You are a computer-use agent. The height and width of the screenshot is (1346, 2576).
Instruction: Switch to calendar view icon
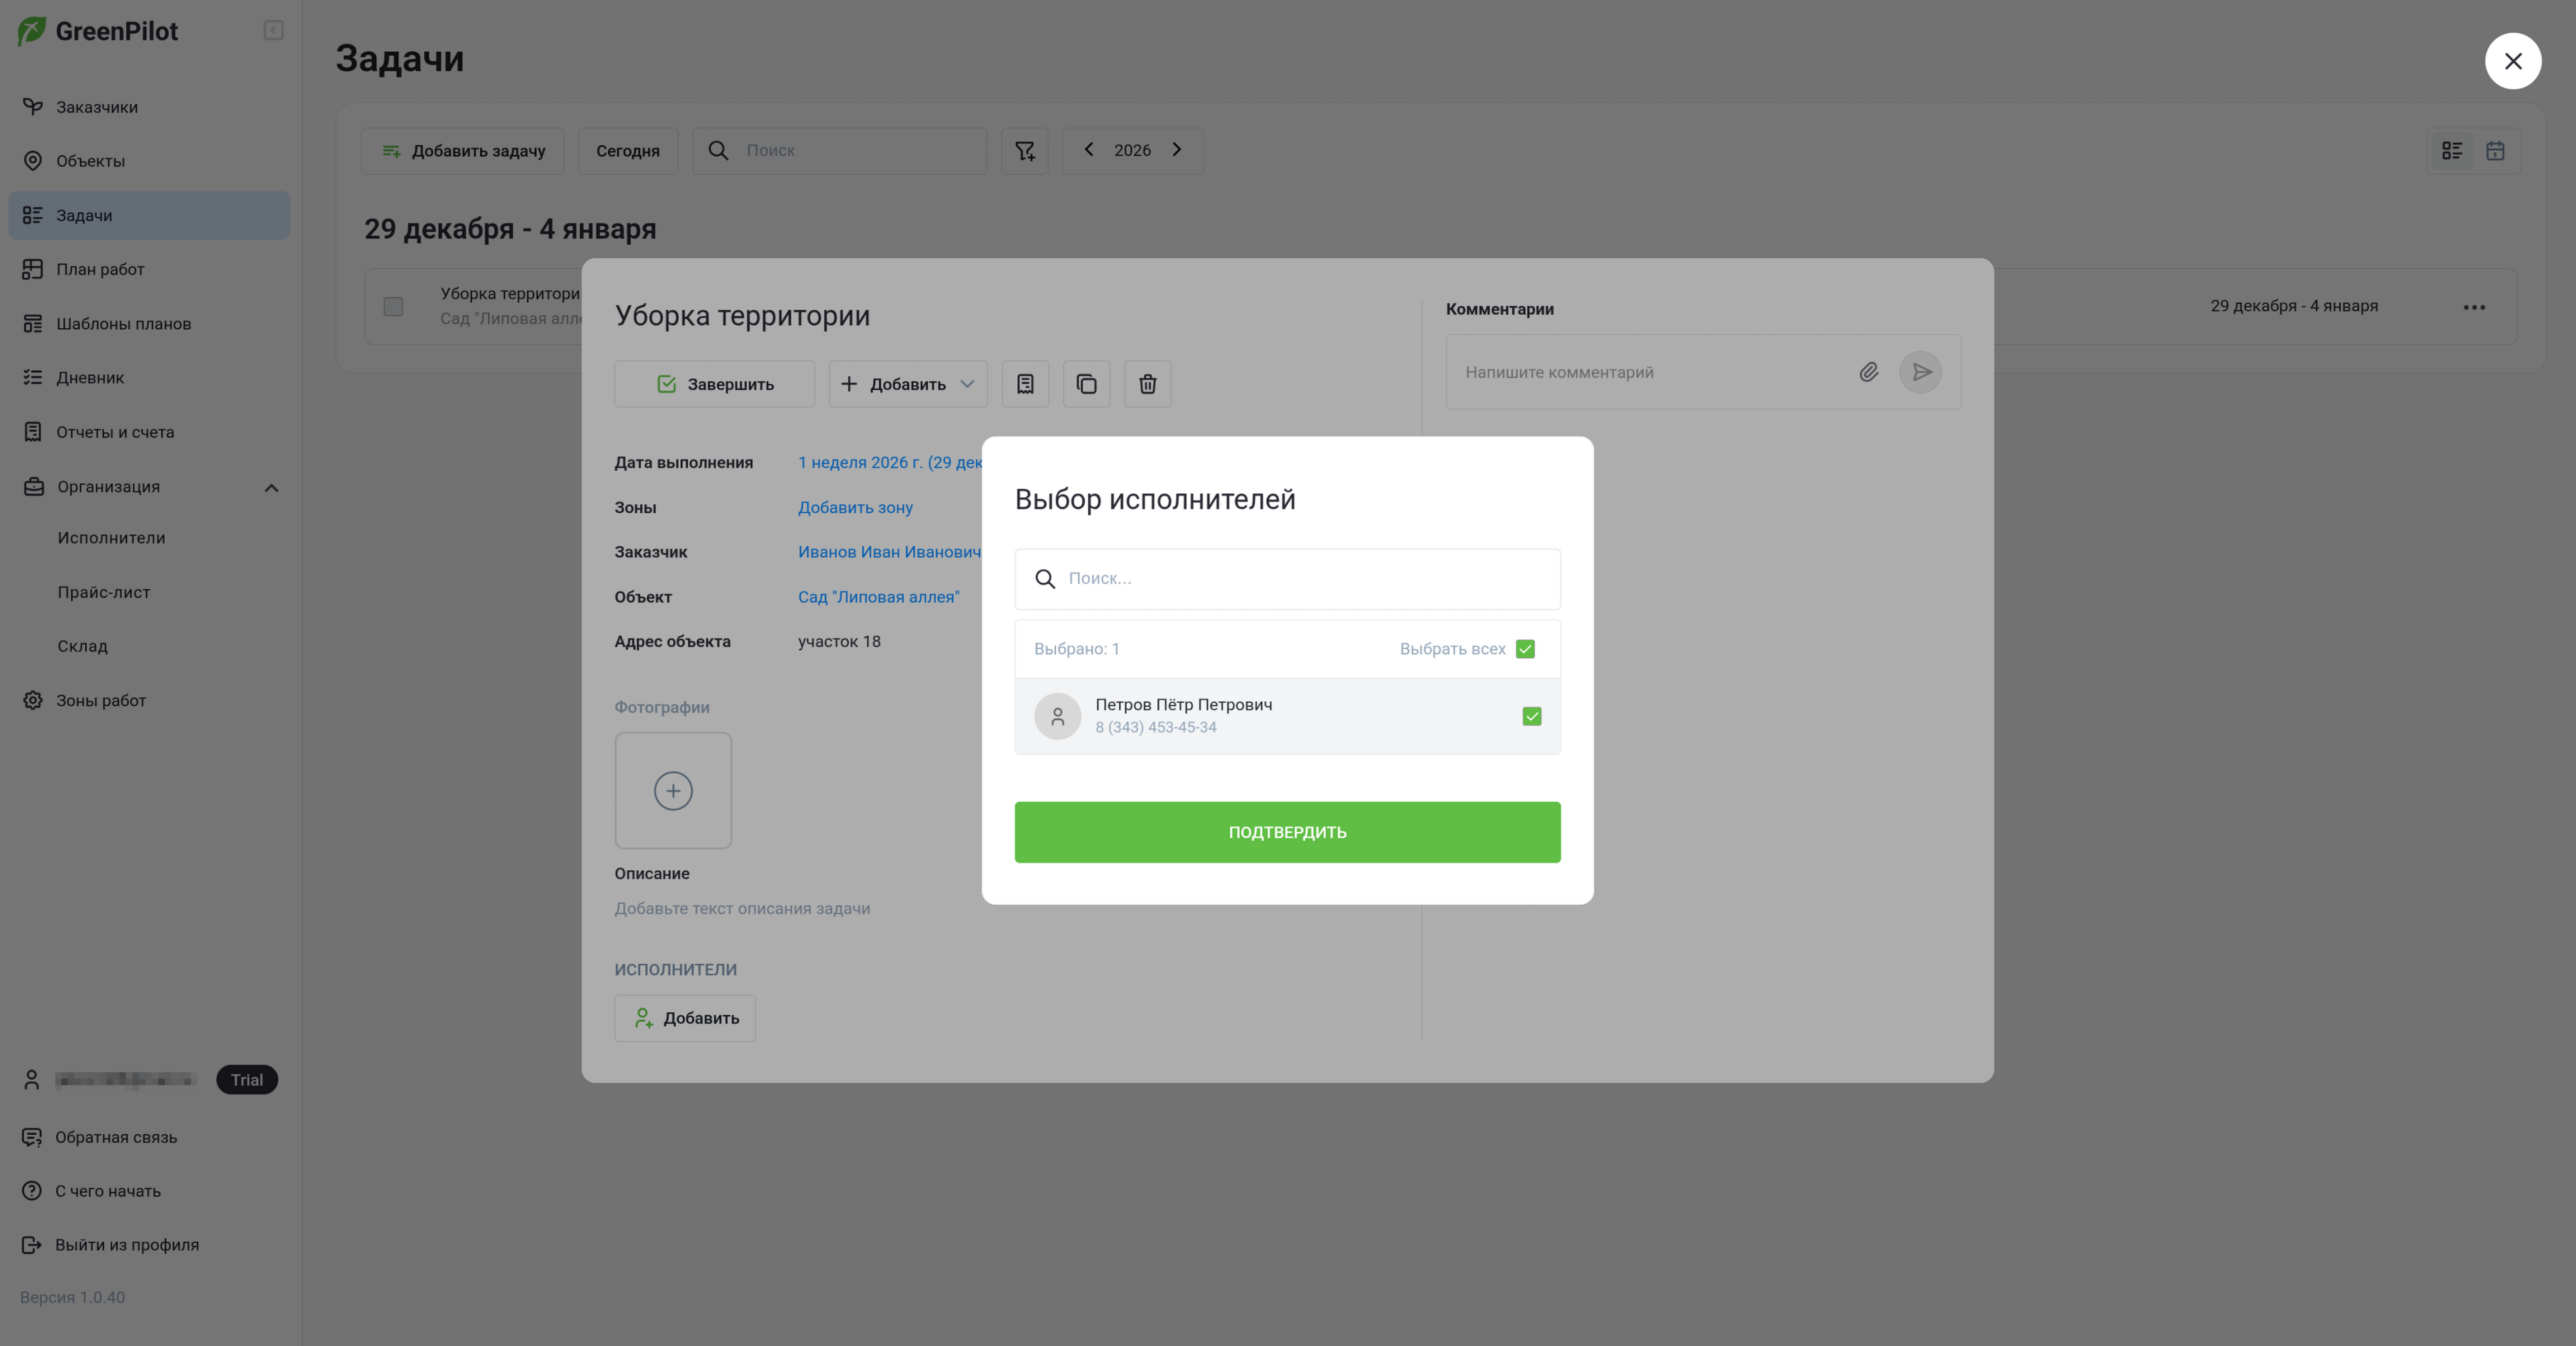(2495, 151)
